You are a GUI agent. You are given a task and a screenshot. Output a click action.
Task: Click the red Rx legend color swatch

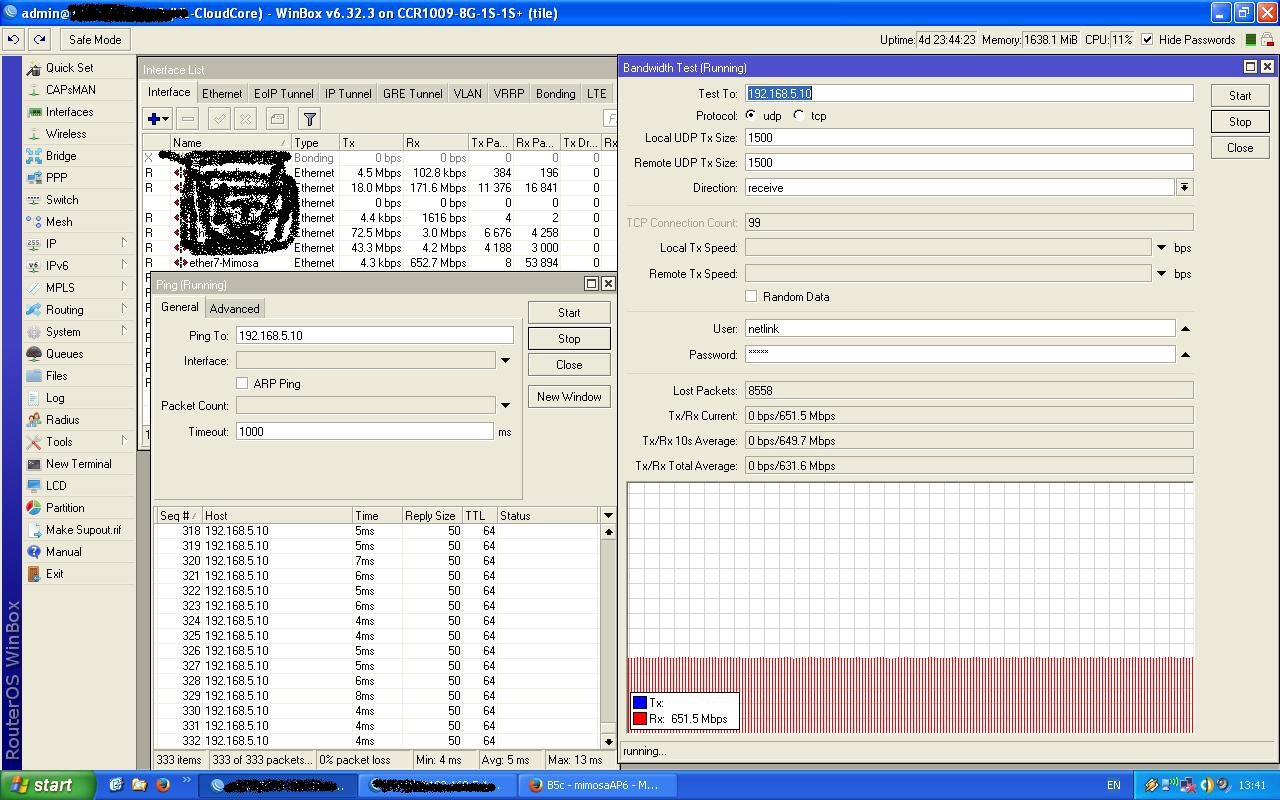(640, 719)
